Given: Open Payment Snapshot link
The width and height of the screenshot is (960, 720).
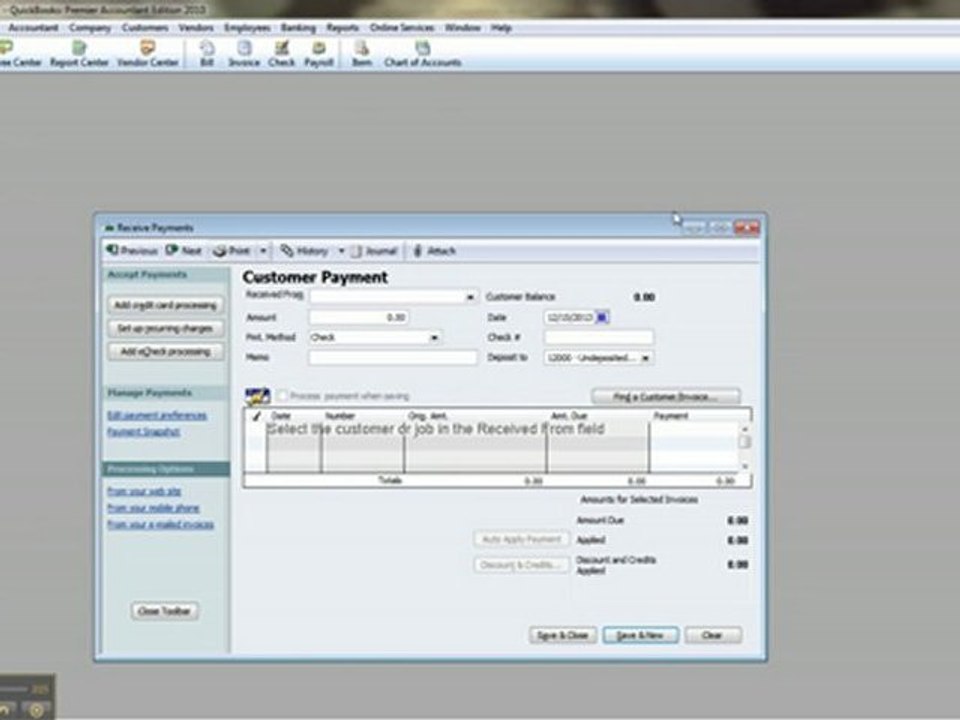Looking at the screenshot, I should 143,432.
